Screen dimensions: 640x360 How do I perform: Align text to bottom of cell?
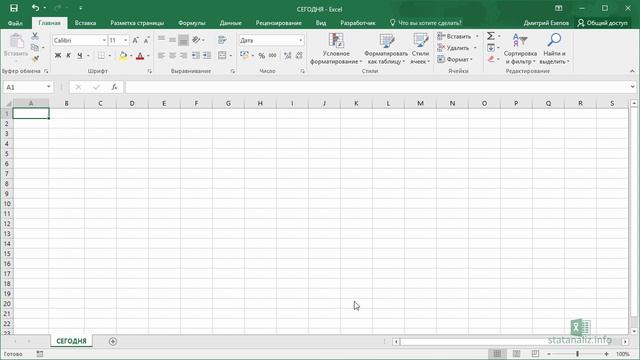[x=183, y=40]
